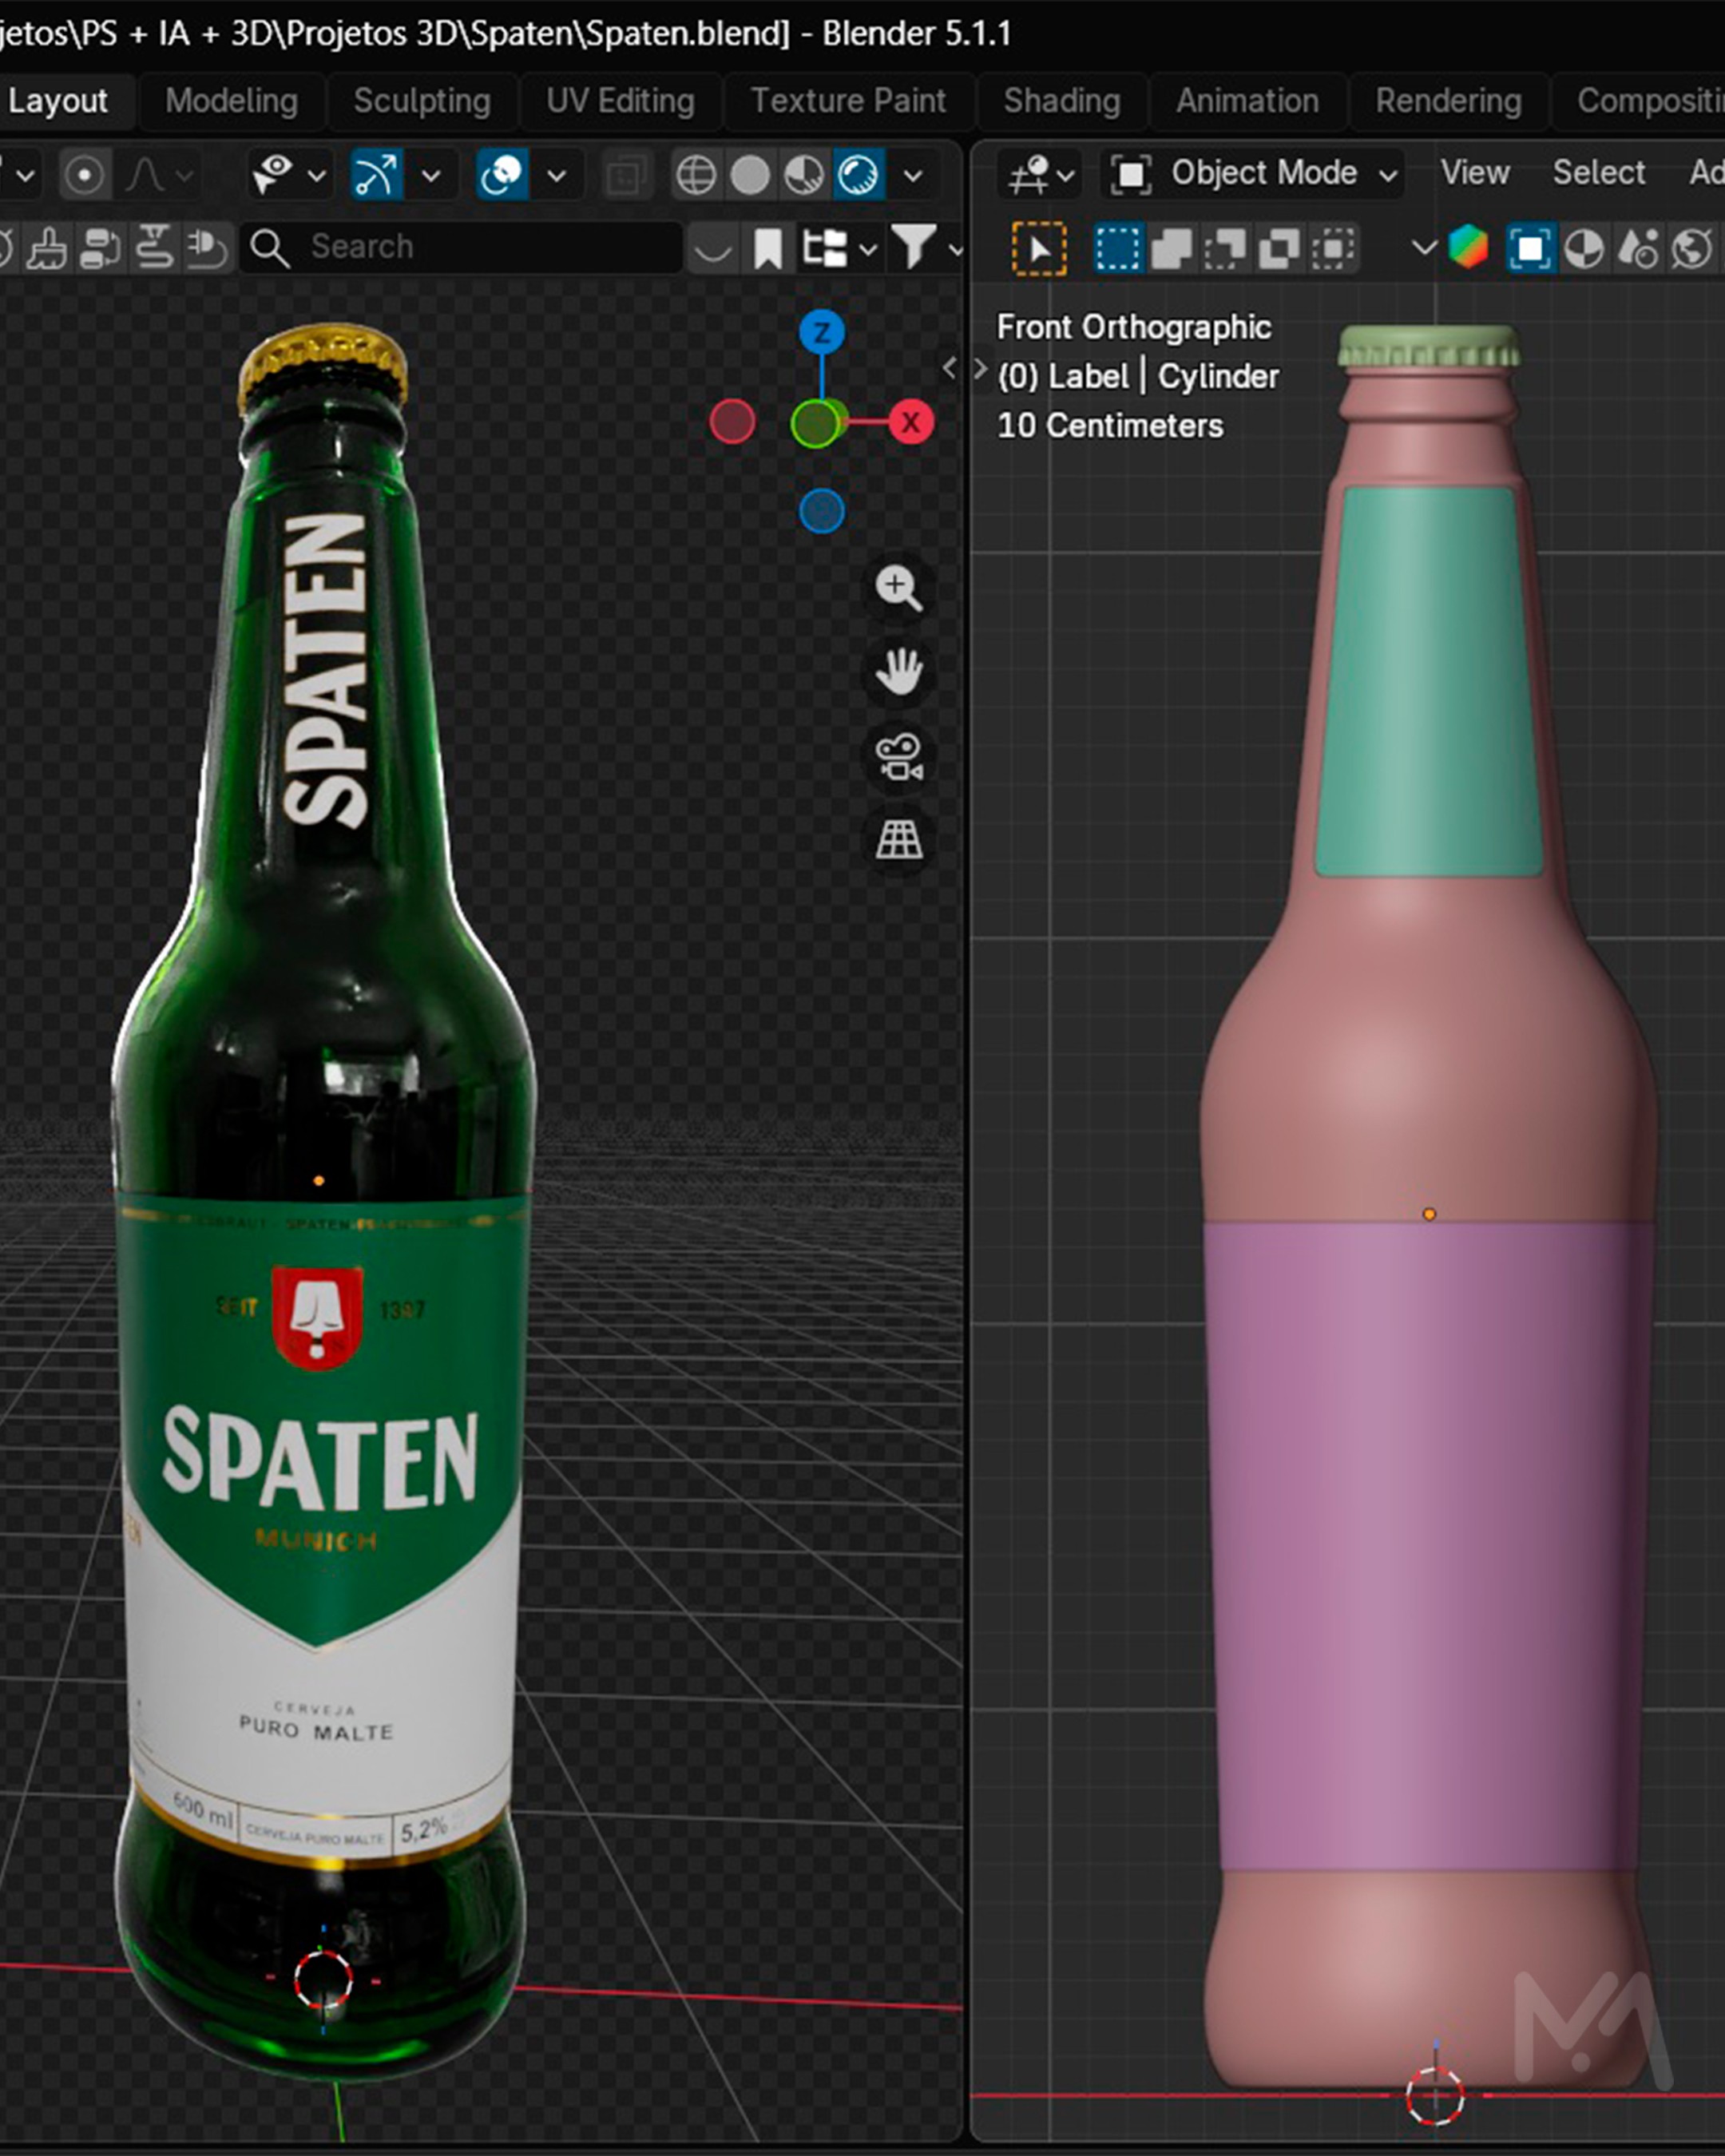Switch to the Modeling workspace tab
Image resolution: width=1725 pixels, height=2156 pixels.
231,101
